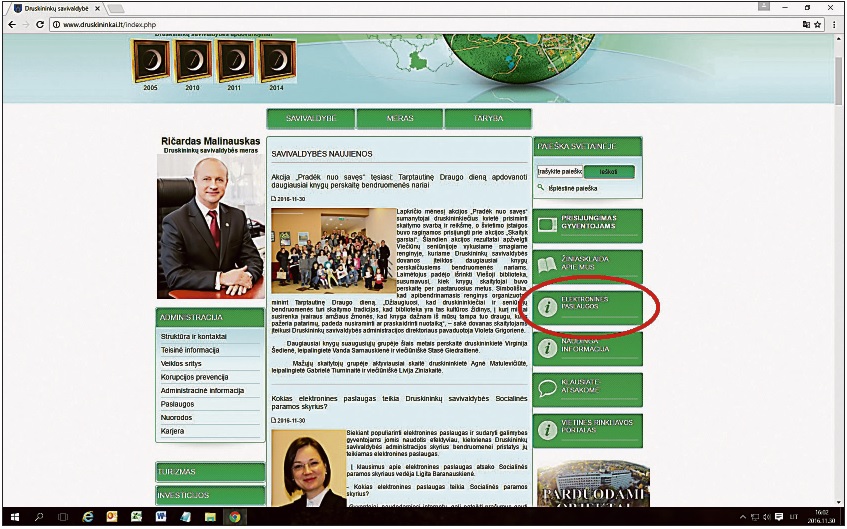Screen dimensions: 847x529
Task: Open the Parduodami objektai banner image
Action: click(x=593, y=483)
